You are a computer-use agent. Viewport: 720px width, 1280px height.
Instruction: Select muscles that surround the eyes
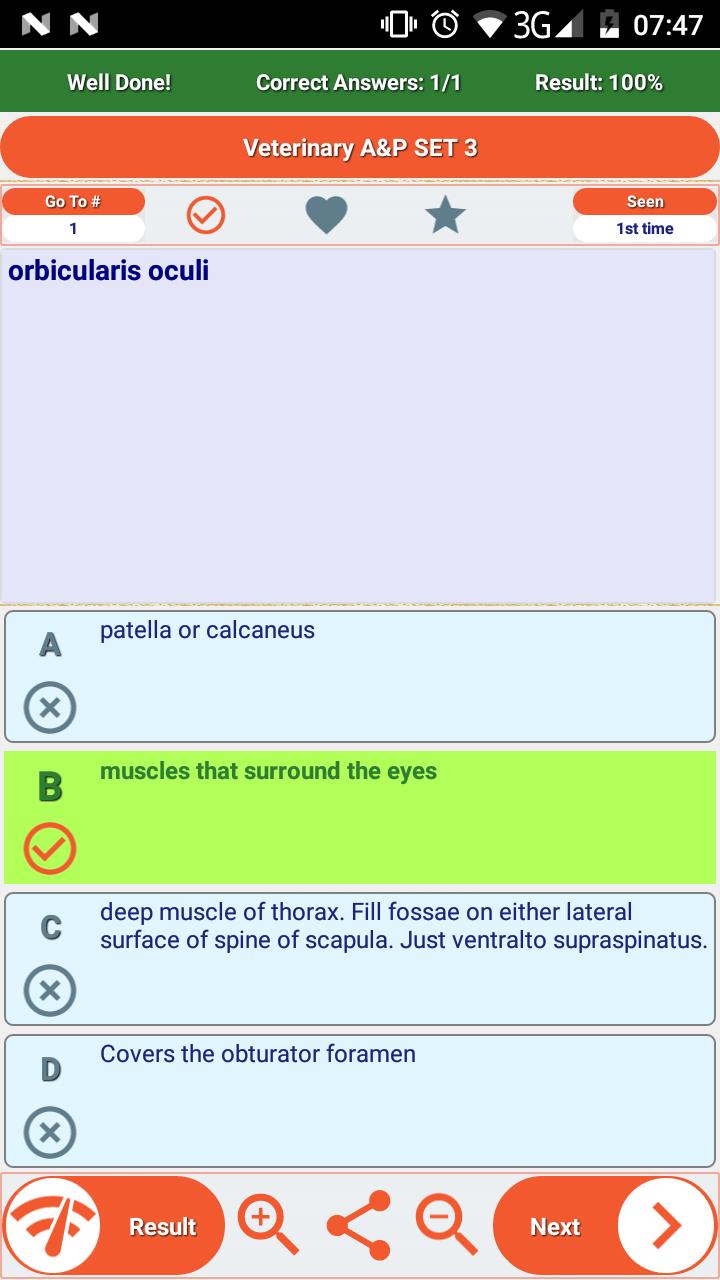(360, 817)
